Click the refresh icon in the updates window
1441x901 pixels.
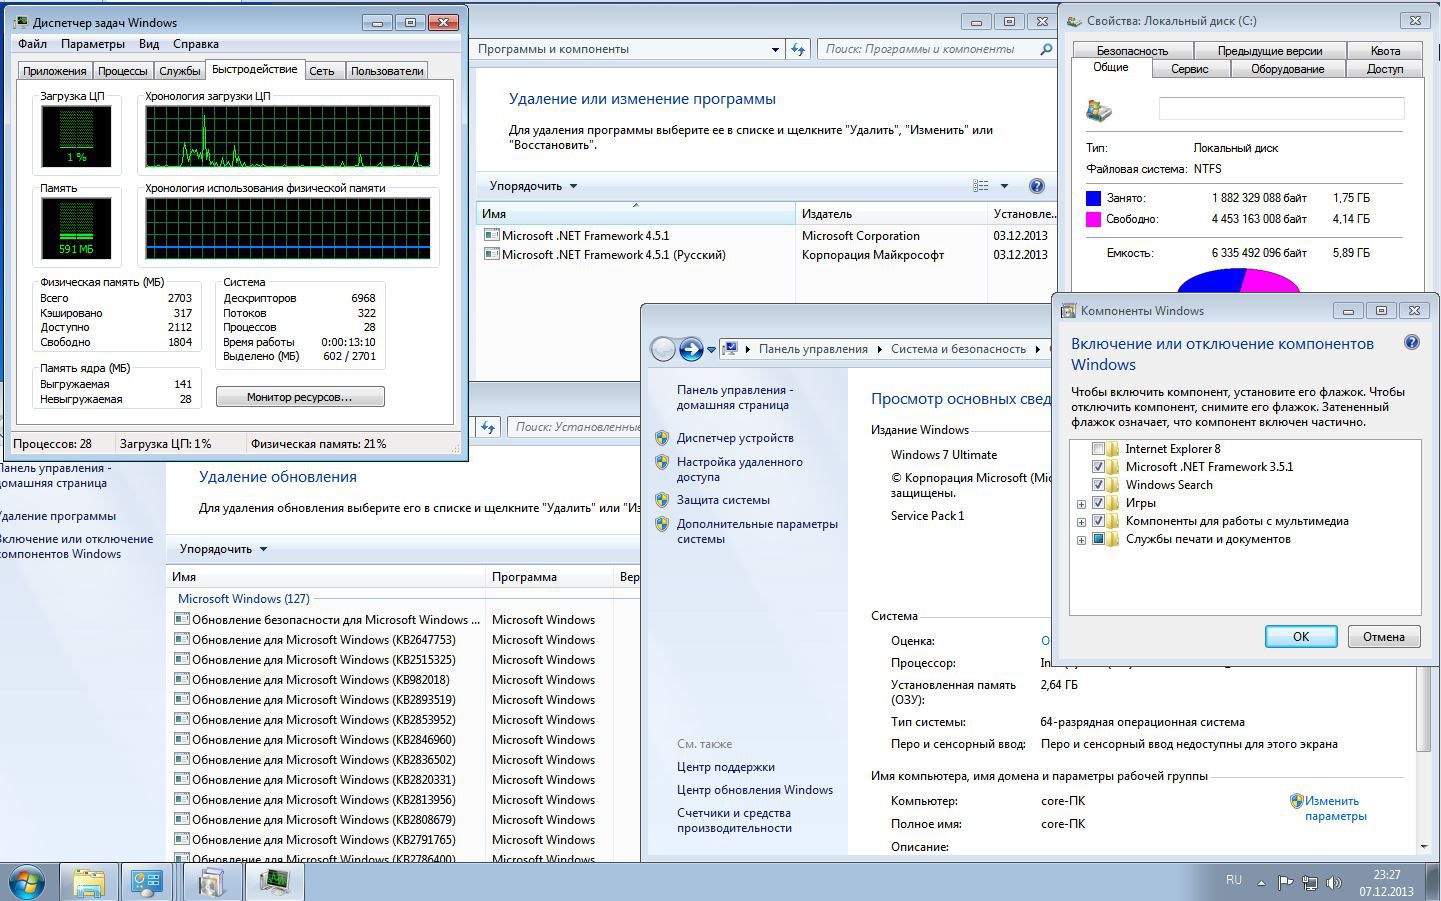(487, 427)
